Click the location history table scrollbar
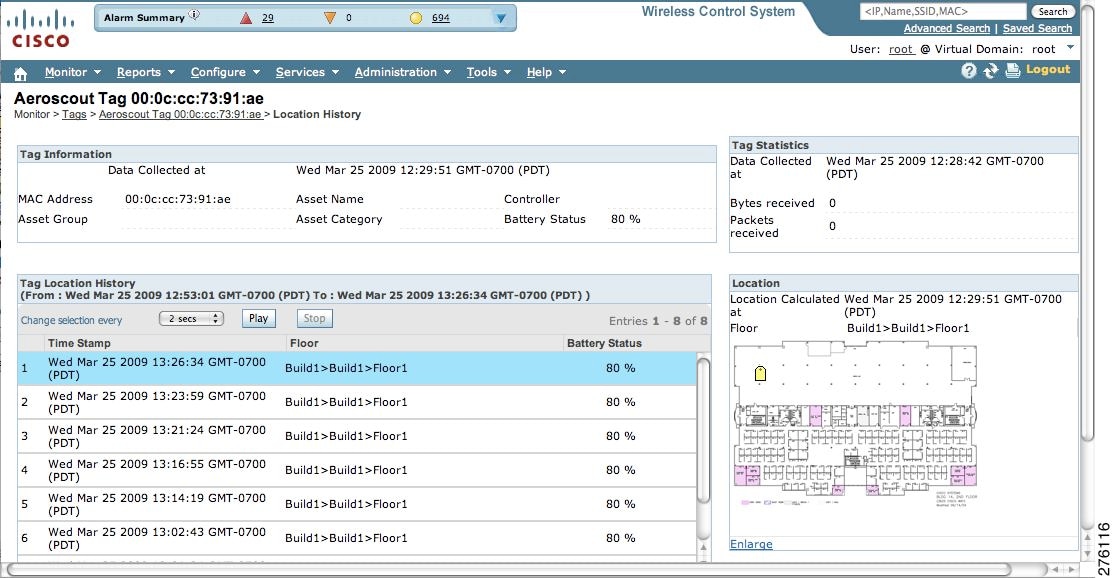The width and height of the screenshot is (1114, 578). (703, 430)
